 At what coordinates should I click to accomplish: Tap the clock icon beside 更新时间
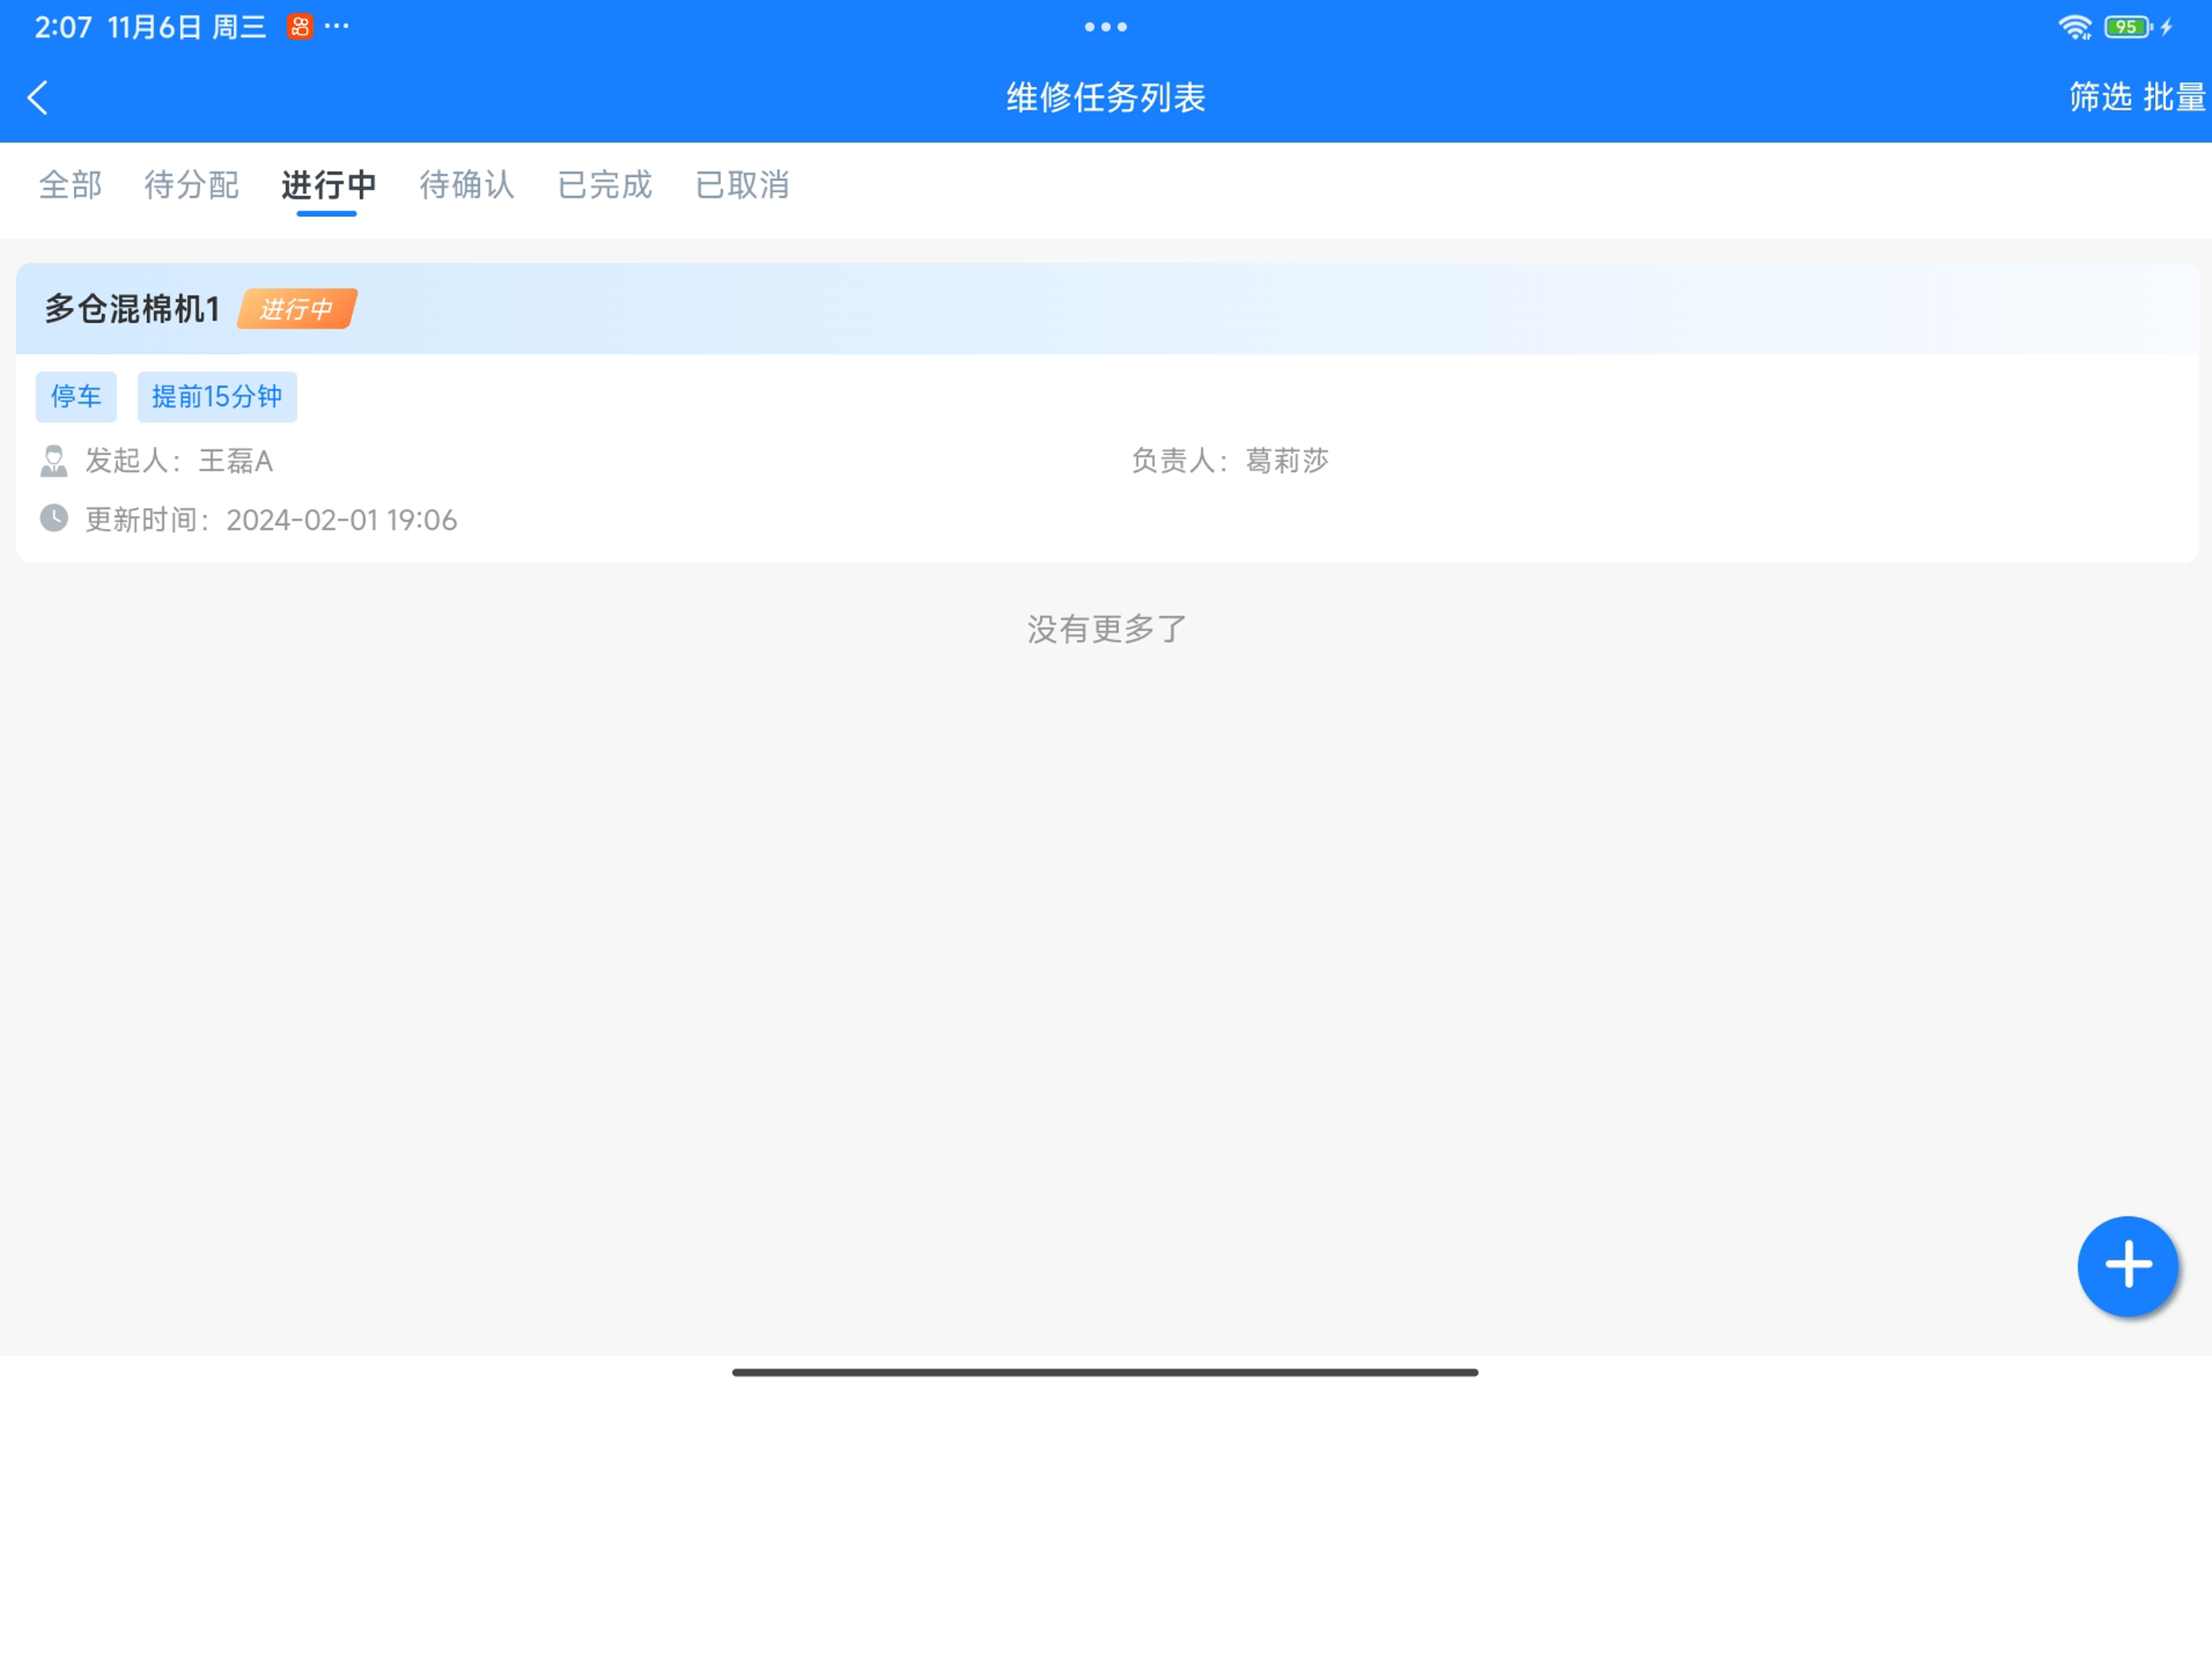[x=54, y=518]
